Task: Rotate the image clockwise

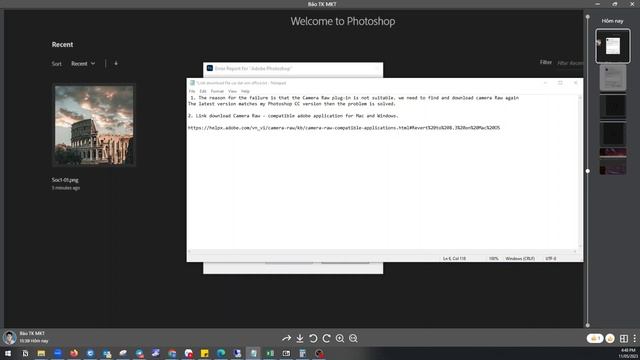Action: pos(326,338)
